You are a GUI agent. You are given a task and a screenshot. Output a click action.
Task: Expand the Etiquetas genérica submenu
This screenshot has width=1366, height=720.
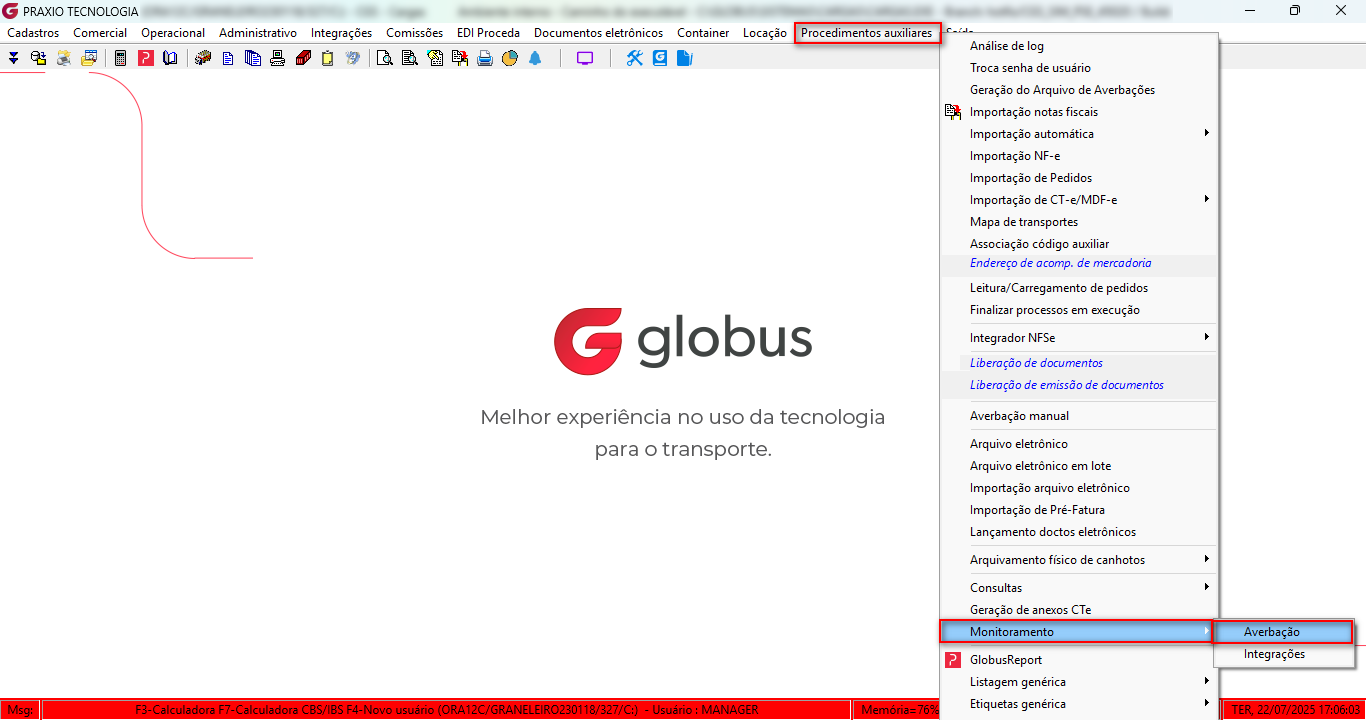[x=1077, y=704]
